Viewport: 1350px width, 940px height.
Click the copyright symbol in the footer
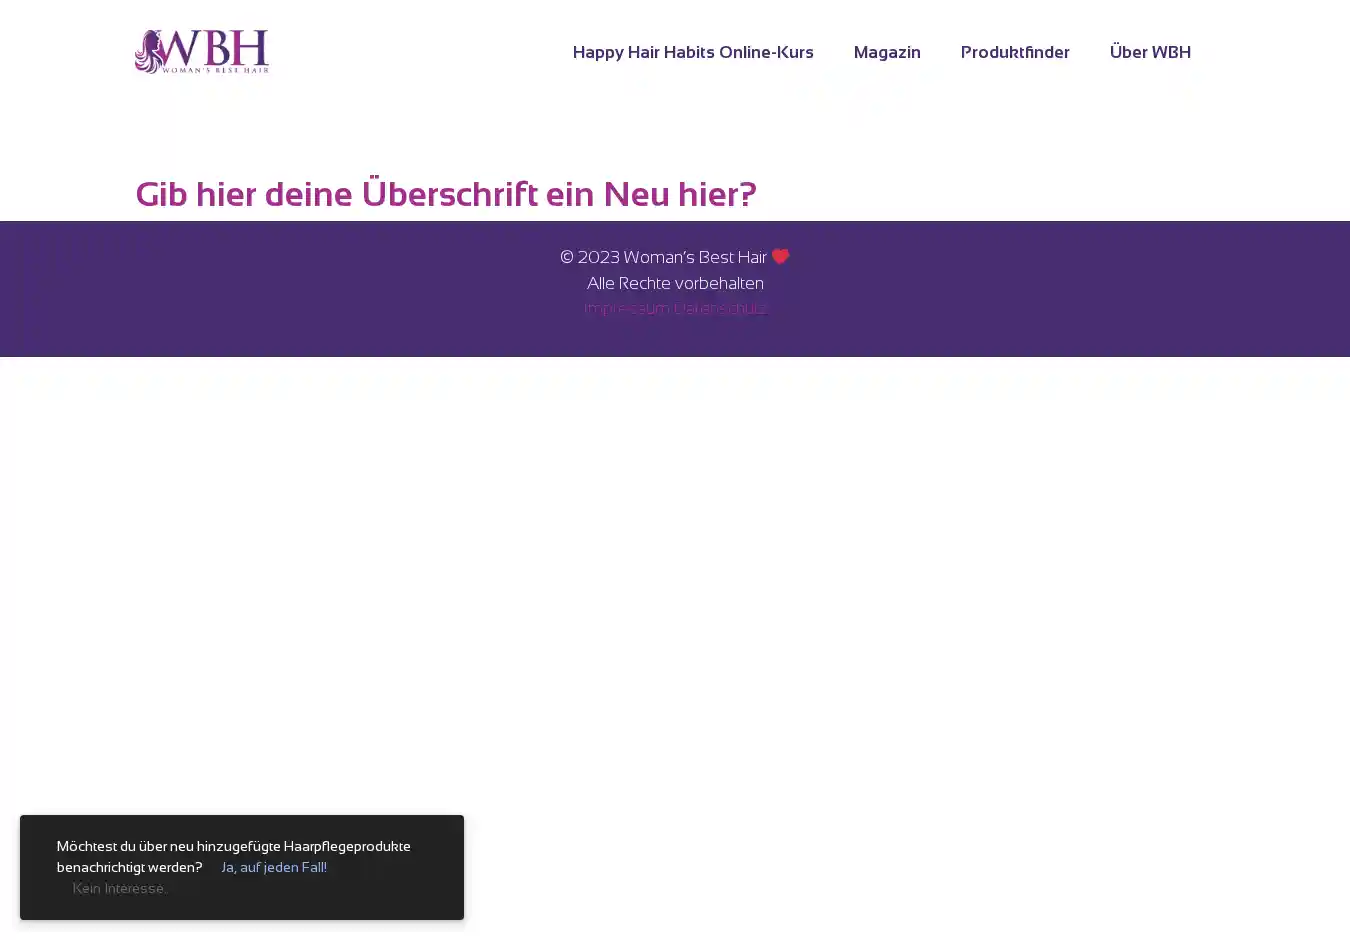pyautogui.click(x=567, y=258)
